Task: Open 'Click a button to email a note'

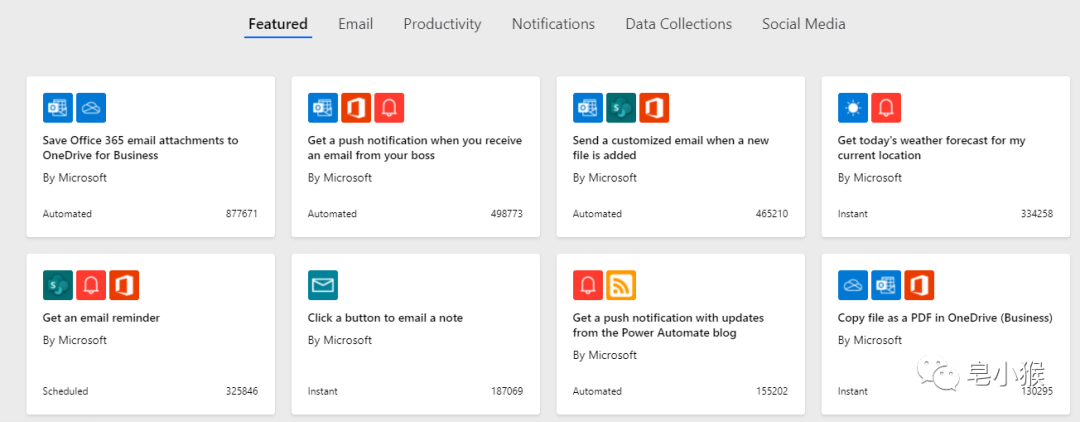Action: (x=385, y=318)
